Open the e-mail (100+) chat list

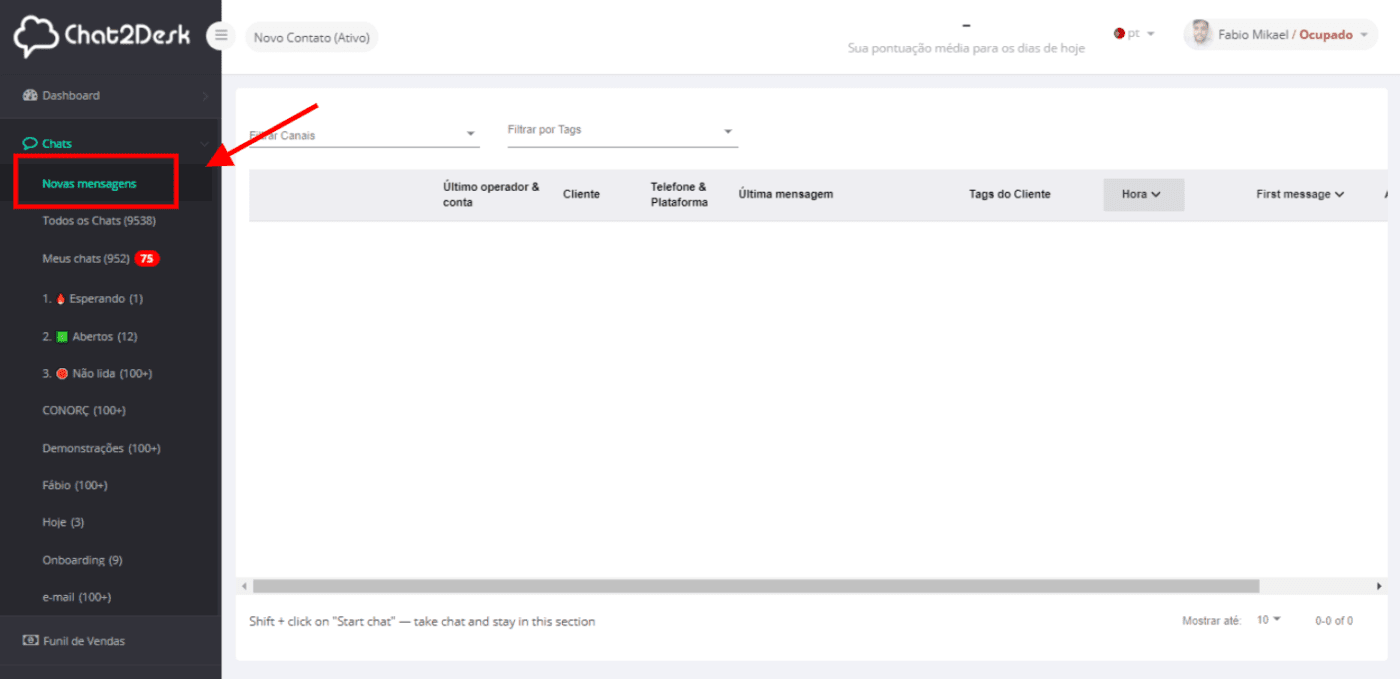(x=77, y=598)
